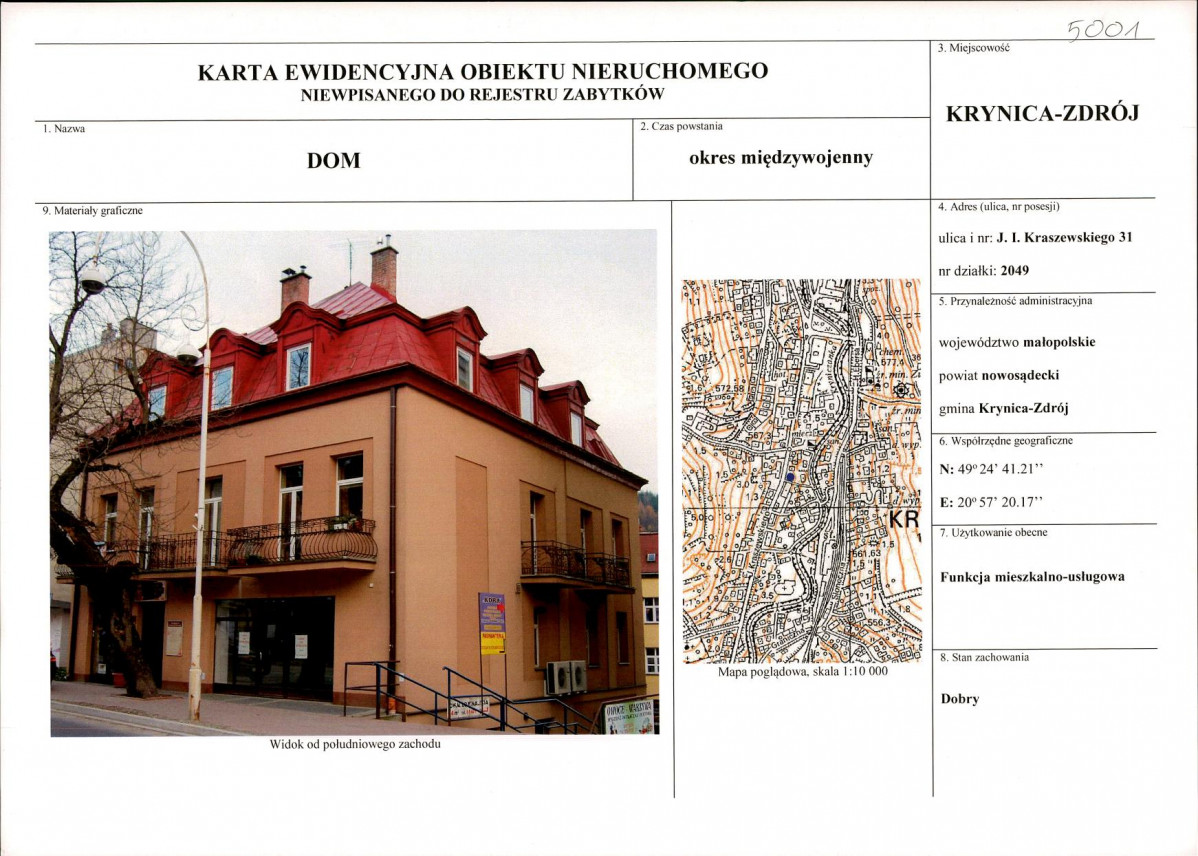The width and height of the screenshot is (1198, 856).
Task: Click the blue location dot on the map
Action: [790, 476]
